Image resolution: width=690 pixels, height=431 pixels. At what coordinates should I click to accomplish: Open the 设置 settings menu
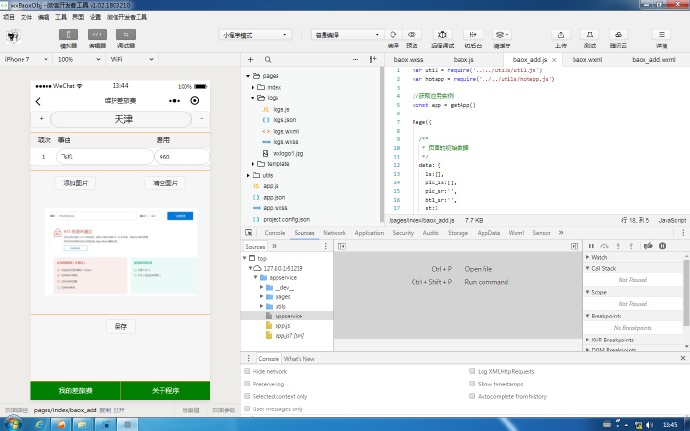point(95,17)
